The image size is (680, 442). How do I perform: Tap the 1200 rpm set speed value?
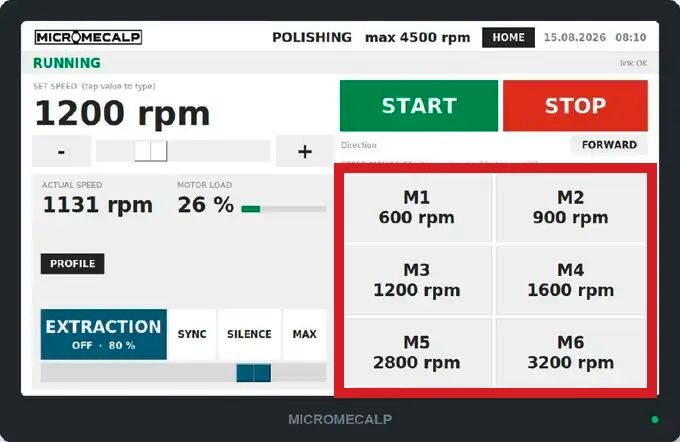tap(122, 114)
